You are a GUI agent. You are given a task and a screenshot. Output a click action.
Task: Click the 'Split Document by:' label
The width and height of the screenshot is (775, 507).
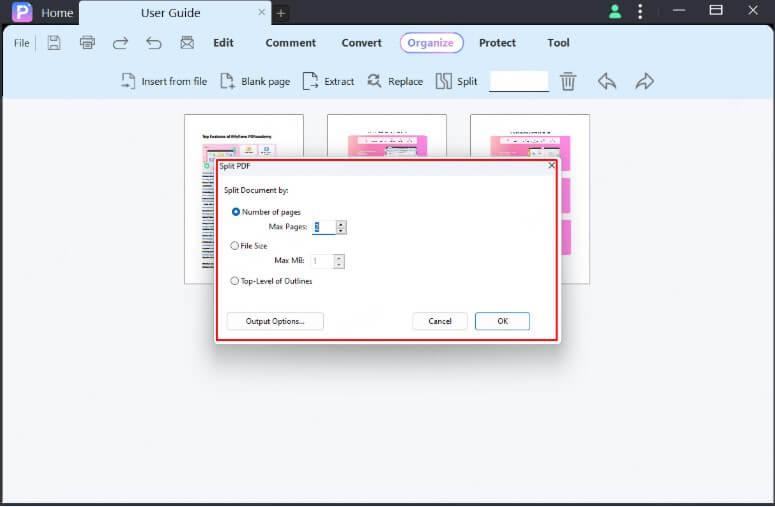[x=256, y=190]
